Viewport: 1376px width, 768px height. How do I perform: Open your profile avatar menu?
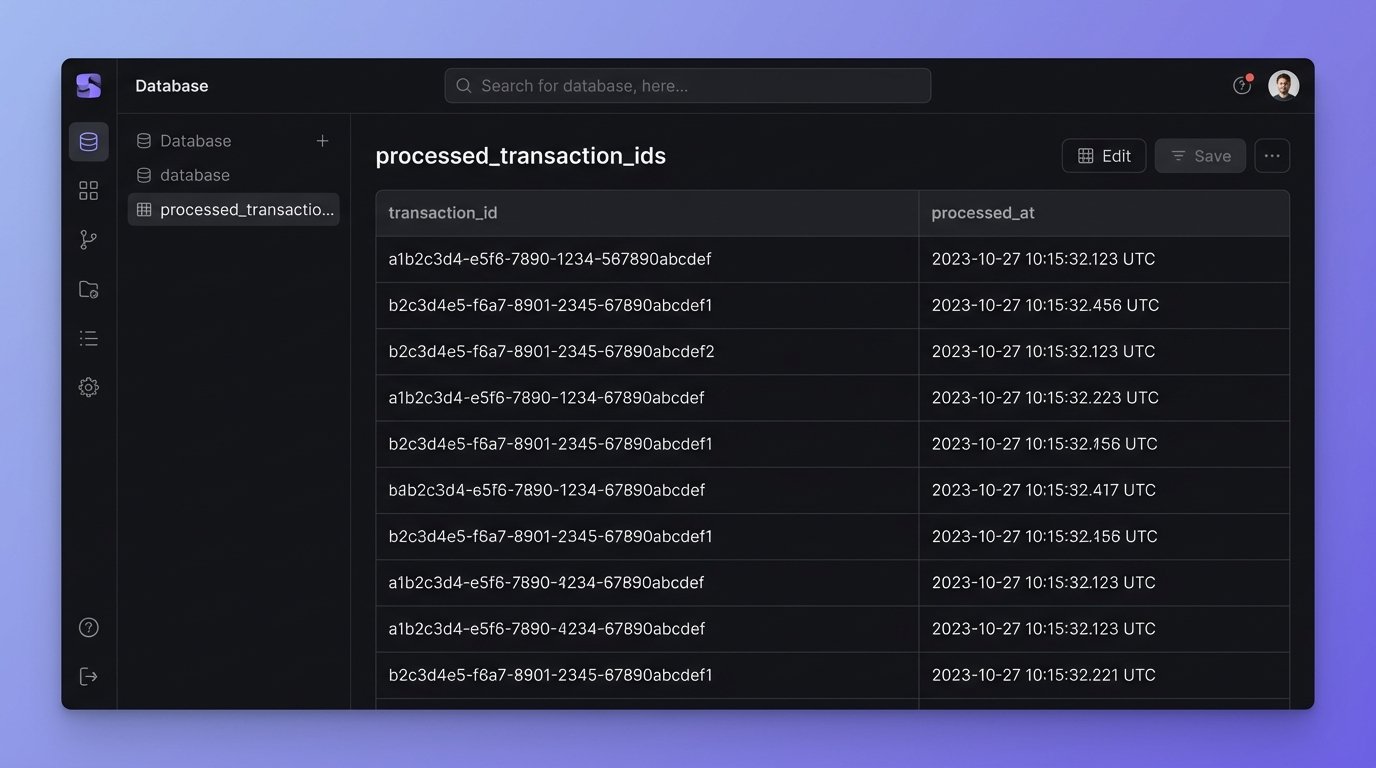click(1283, 85)
